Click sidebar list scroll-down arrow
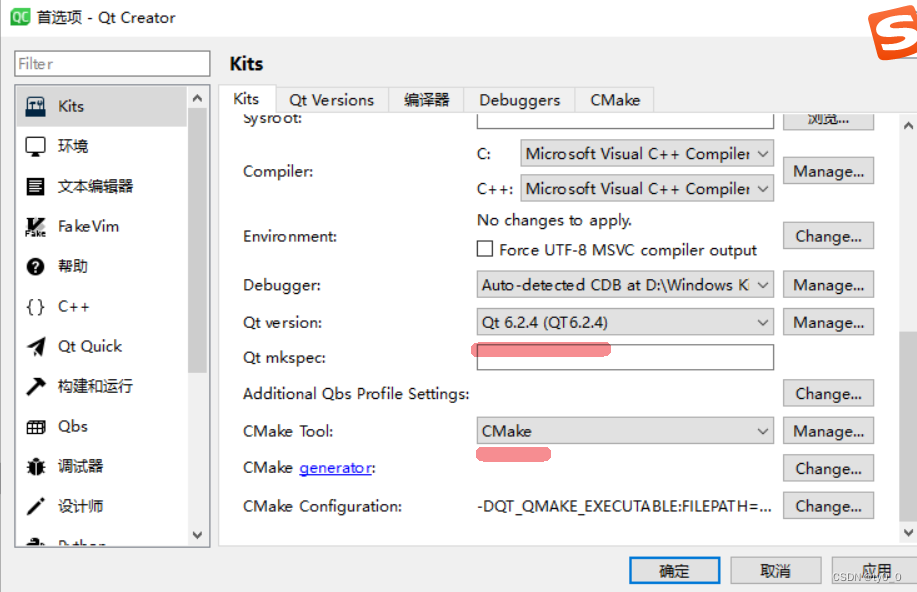The height and width of the screenshot is (592, 917). (198, 535)
